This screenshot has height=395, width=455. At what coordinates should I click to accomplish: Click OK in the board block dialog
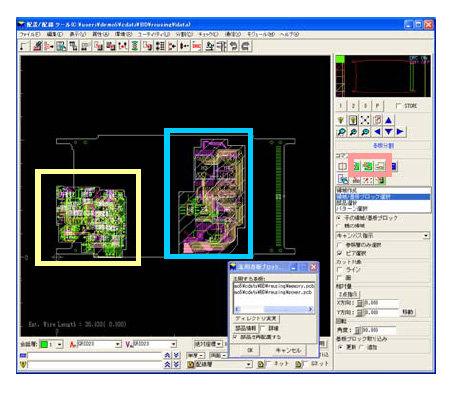250,350
